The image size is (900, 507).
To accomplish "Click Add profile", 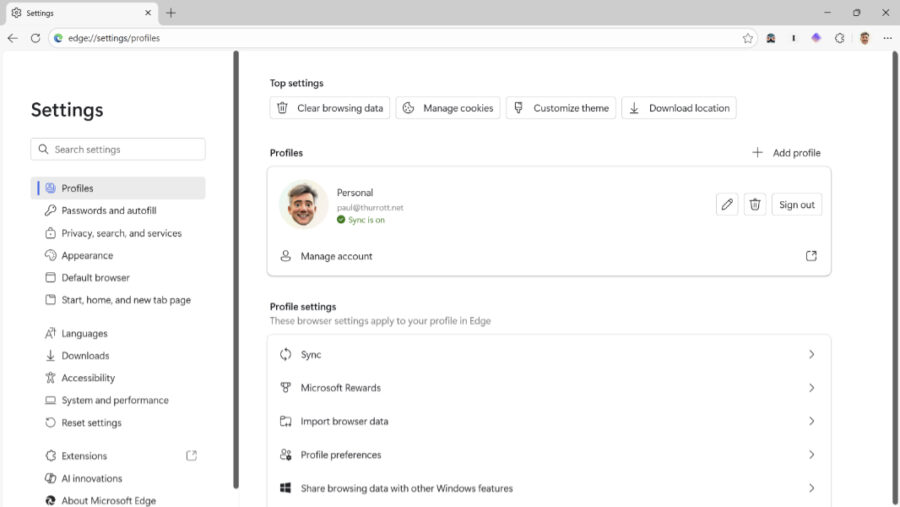I will click(786, 153).
